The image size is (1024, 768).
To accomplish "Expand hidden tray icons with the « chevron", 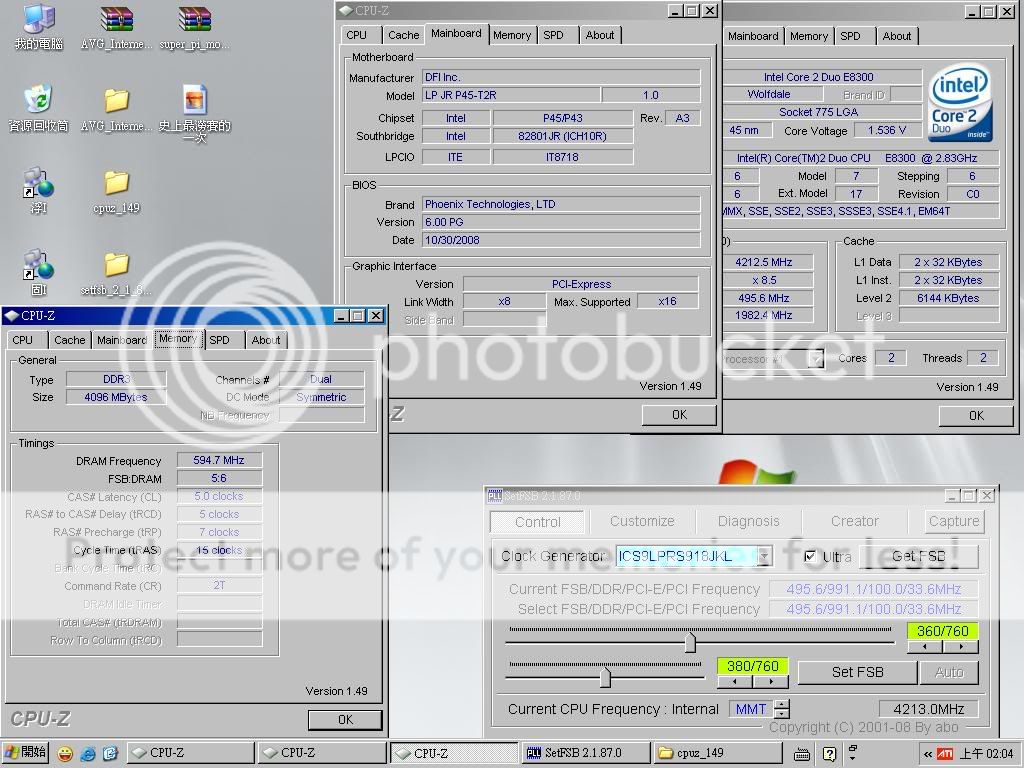I will click(927, 754).
